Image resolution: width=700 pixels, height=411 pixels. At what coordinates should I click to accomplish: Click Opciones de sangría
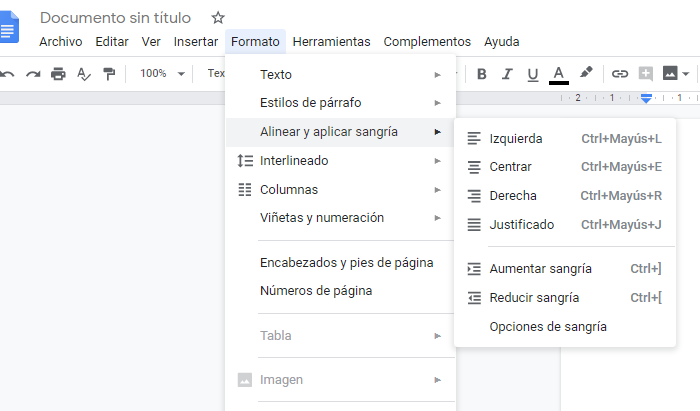[x=547, y=326]
